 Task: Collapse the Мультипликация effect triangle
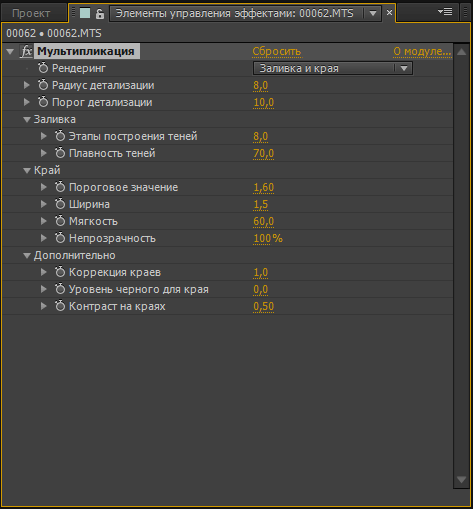pos(10,52)
